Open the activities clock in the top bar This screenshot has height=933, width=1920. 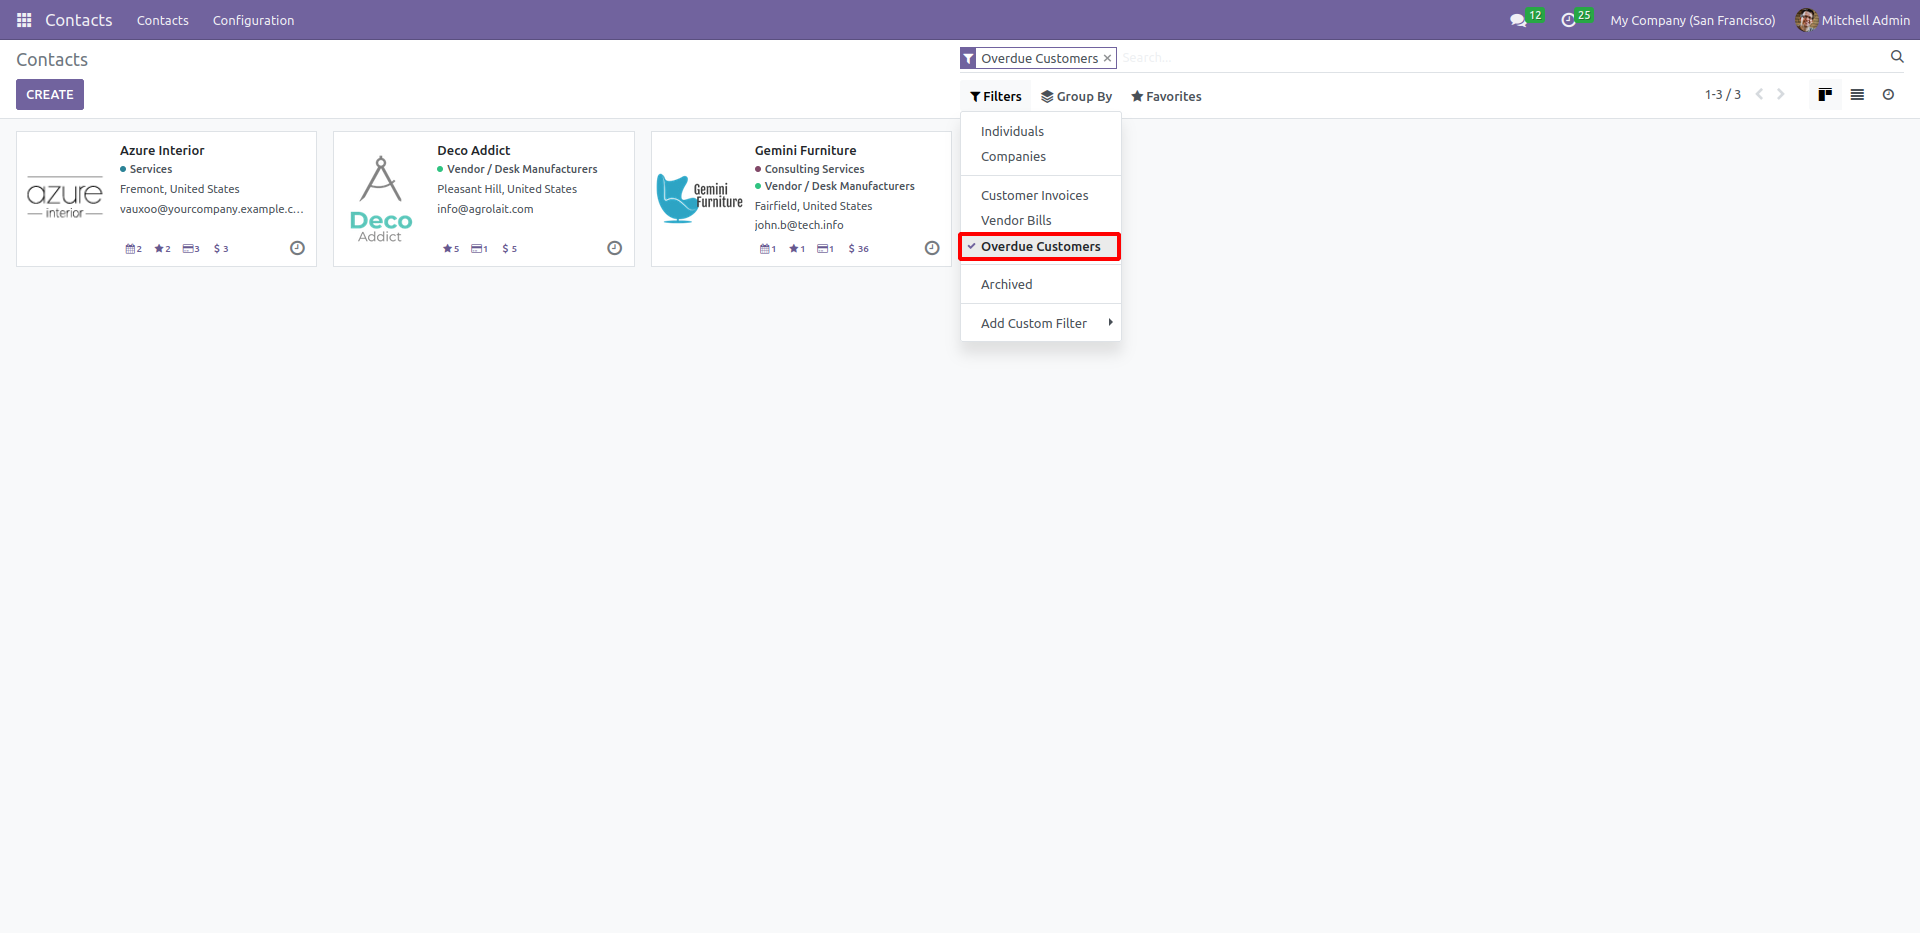1568,20
